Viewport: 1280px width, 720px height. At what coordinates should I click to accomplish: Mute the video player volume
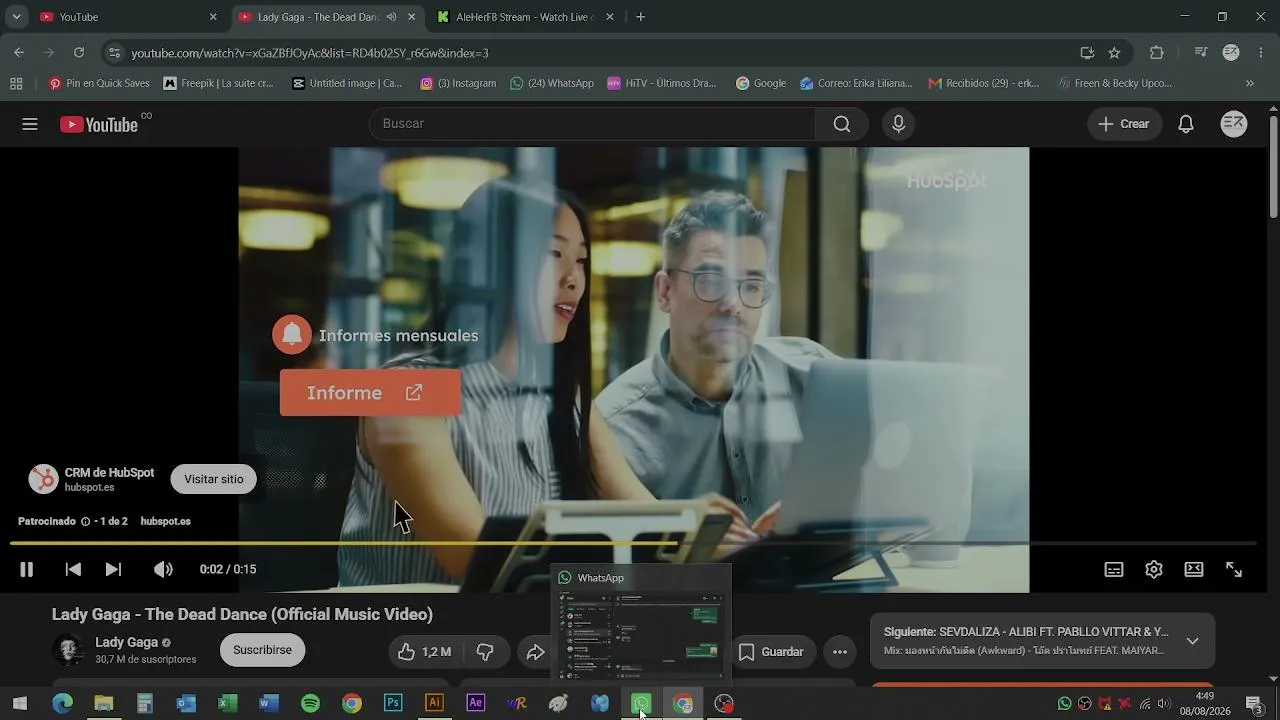pyautogui.click(x=163, y=569)
